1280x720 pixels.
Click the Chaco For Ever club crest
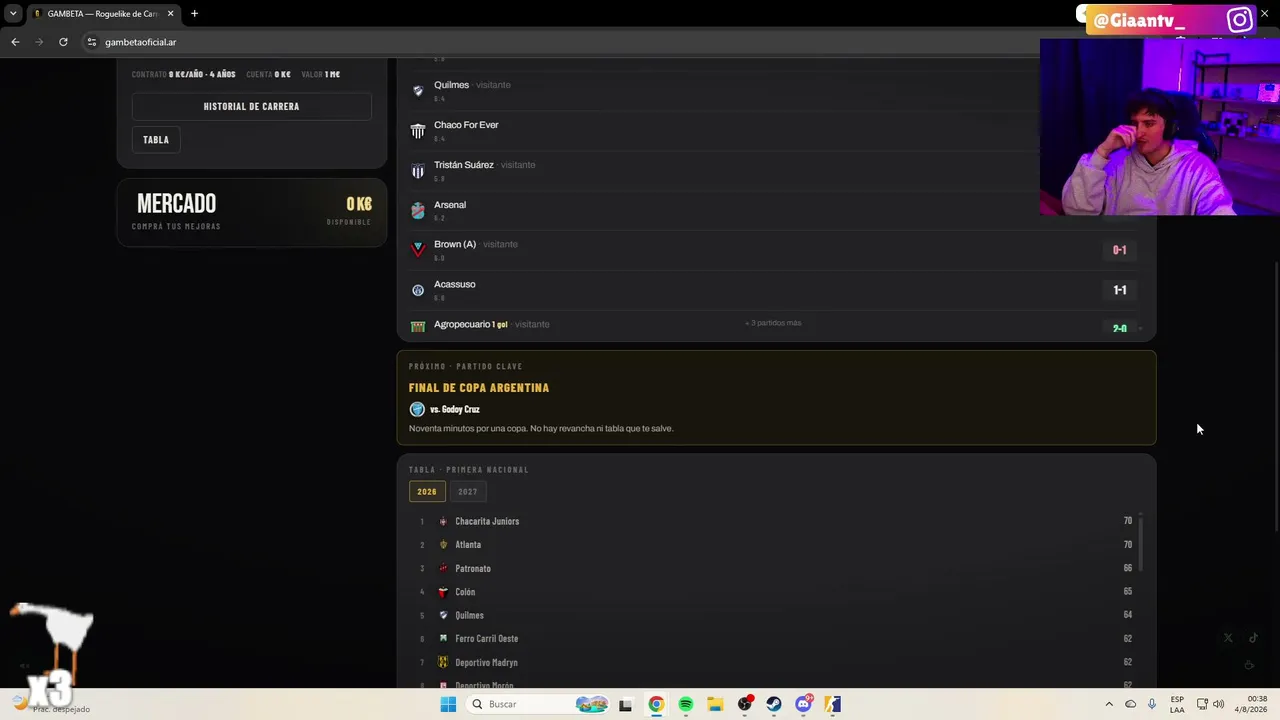tap(418, 131)
